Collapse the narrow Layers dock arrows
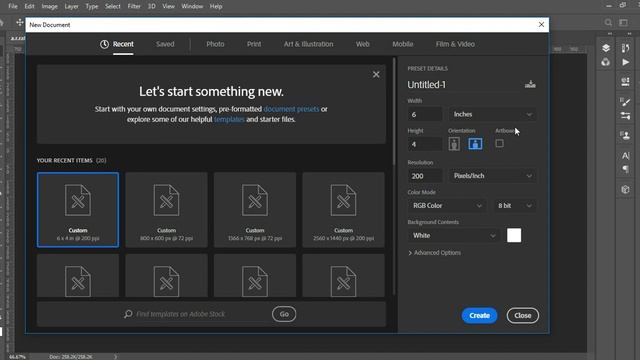Screen dimensions: 640x360 coord(610,33)
